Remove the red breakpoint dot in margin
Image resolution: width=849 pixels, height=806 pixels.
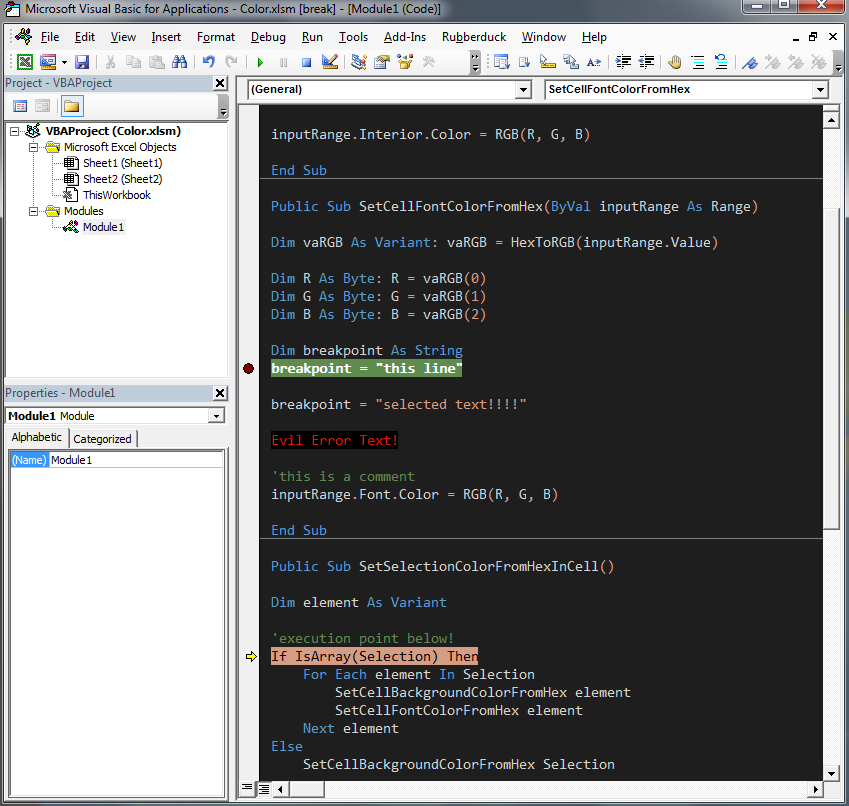click(x=249, y=369)
